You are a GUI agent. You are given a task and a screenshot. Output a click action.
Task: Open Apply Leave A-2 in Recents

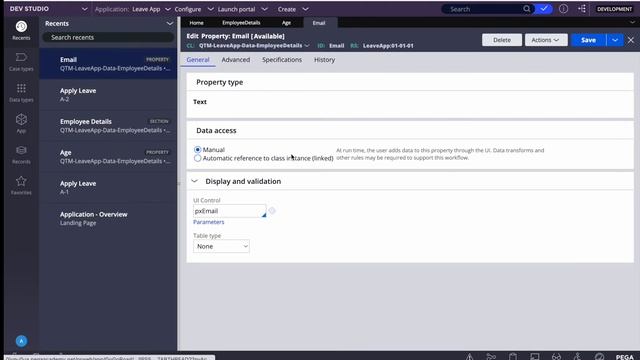coord(109,95)
